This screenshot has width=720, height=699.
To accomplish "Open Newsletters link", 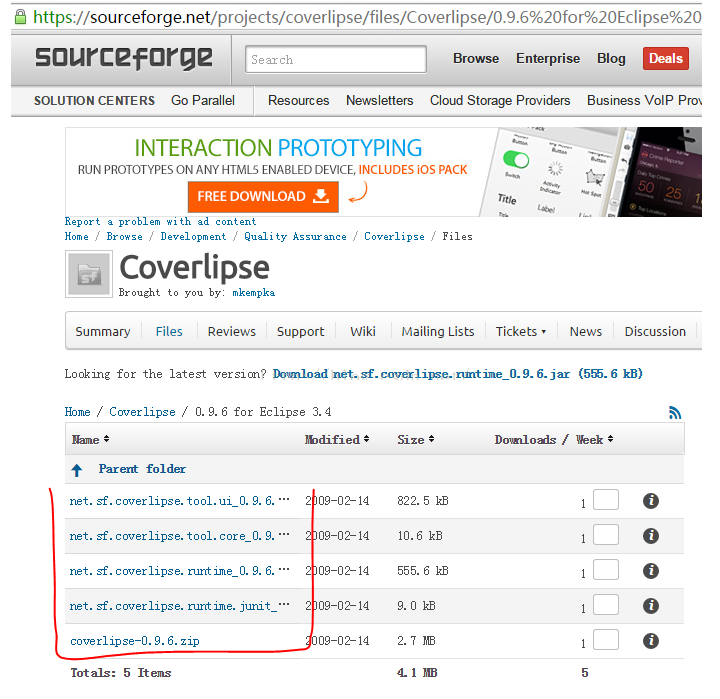I will (380, 101).
